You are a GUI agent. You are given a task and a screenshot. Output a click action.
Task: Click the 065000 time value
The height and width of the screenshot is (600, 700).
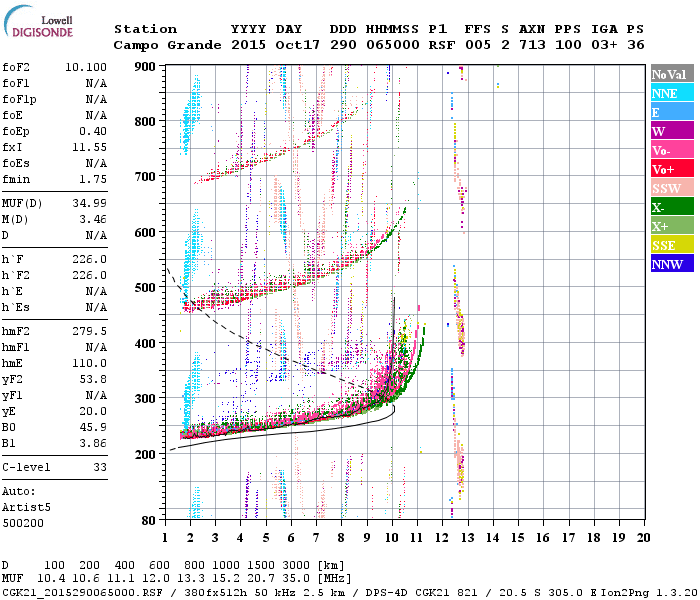click(393, 45)
